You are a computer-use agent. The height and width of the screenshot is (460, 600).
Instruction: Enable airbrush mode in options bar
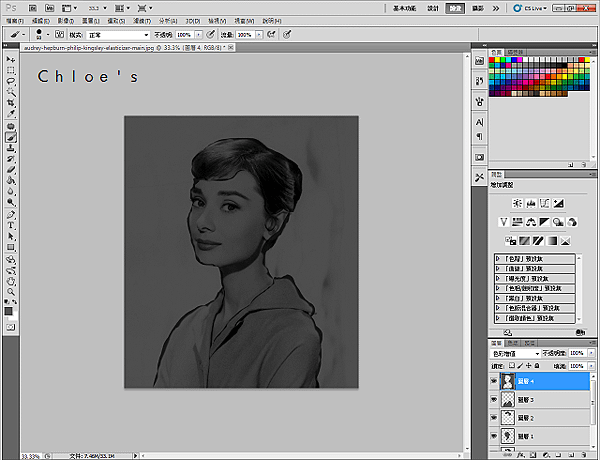tap(271, 34)
